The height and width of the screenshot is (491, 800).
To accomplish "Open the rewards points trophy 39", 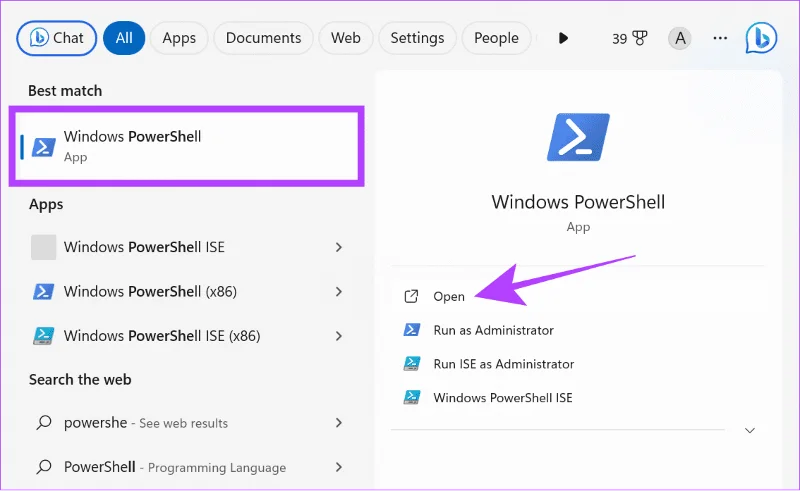I will pos(630,38).
